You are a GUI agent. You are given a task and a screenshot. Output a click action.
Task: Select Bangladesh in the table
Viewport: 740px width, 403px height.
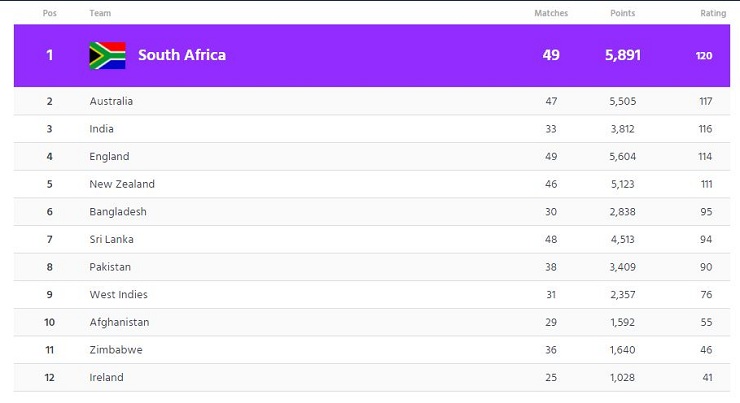[x=118, y=212]
